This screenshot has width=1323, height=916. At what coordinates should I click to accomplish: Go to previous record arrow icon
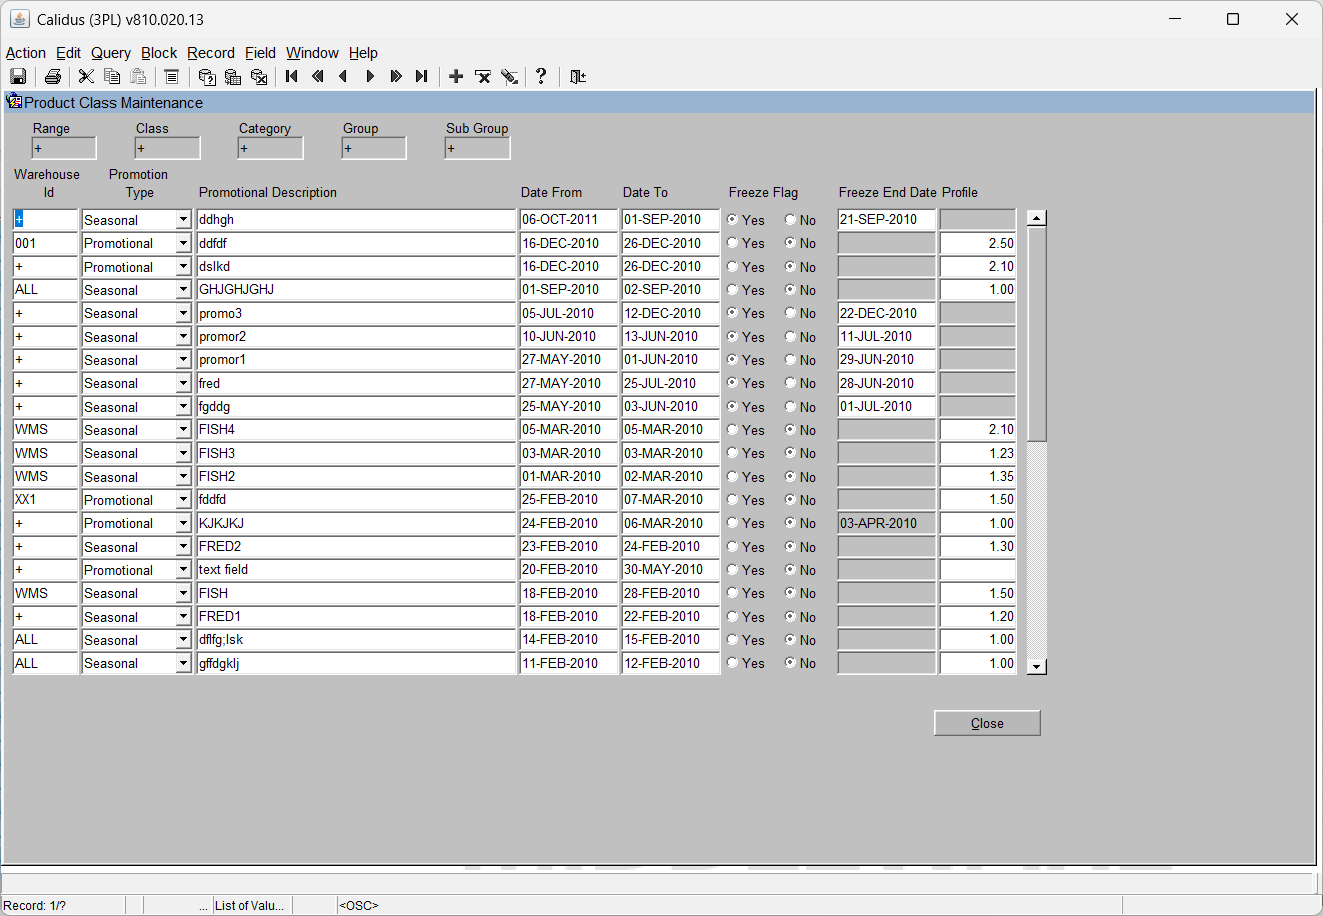[344, 76]
